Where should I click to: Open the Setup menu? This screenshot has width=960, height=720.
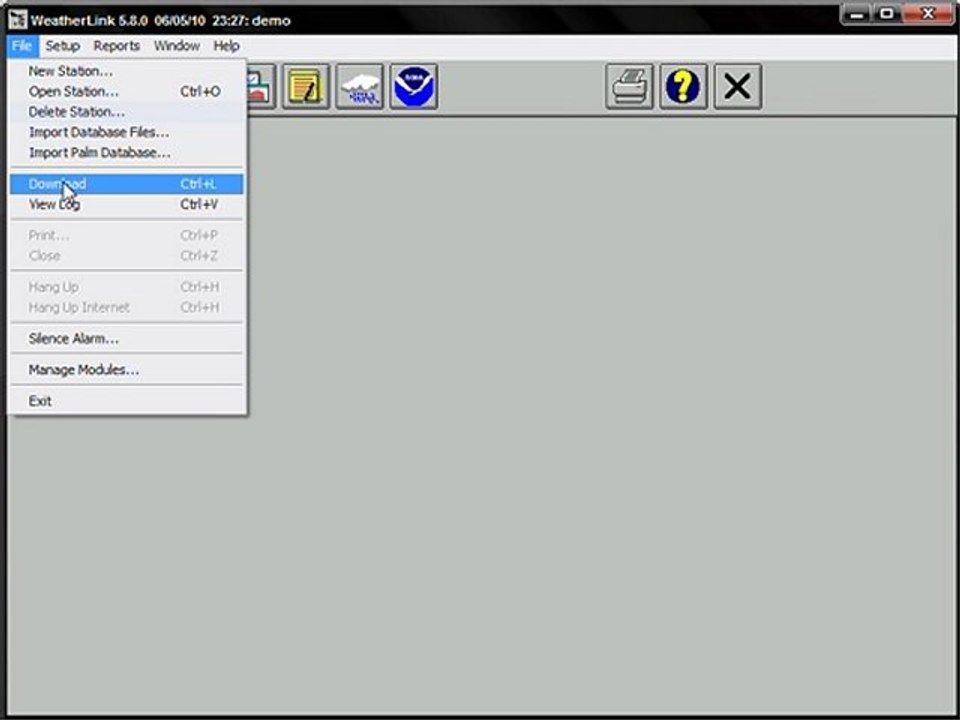(62, 46)
